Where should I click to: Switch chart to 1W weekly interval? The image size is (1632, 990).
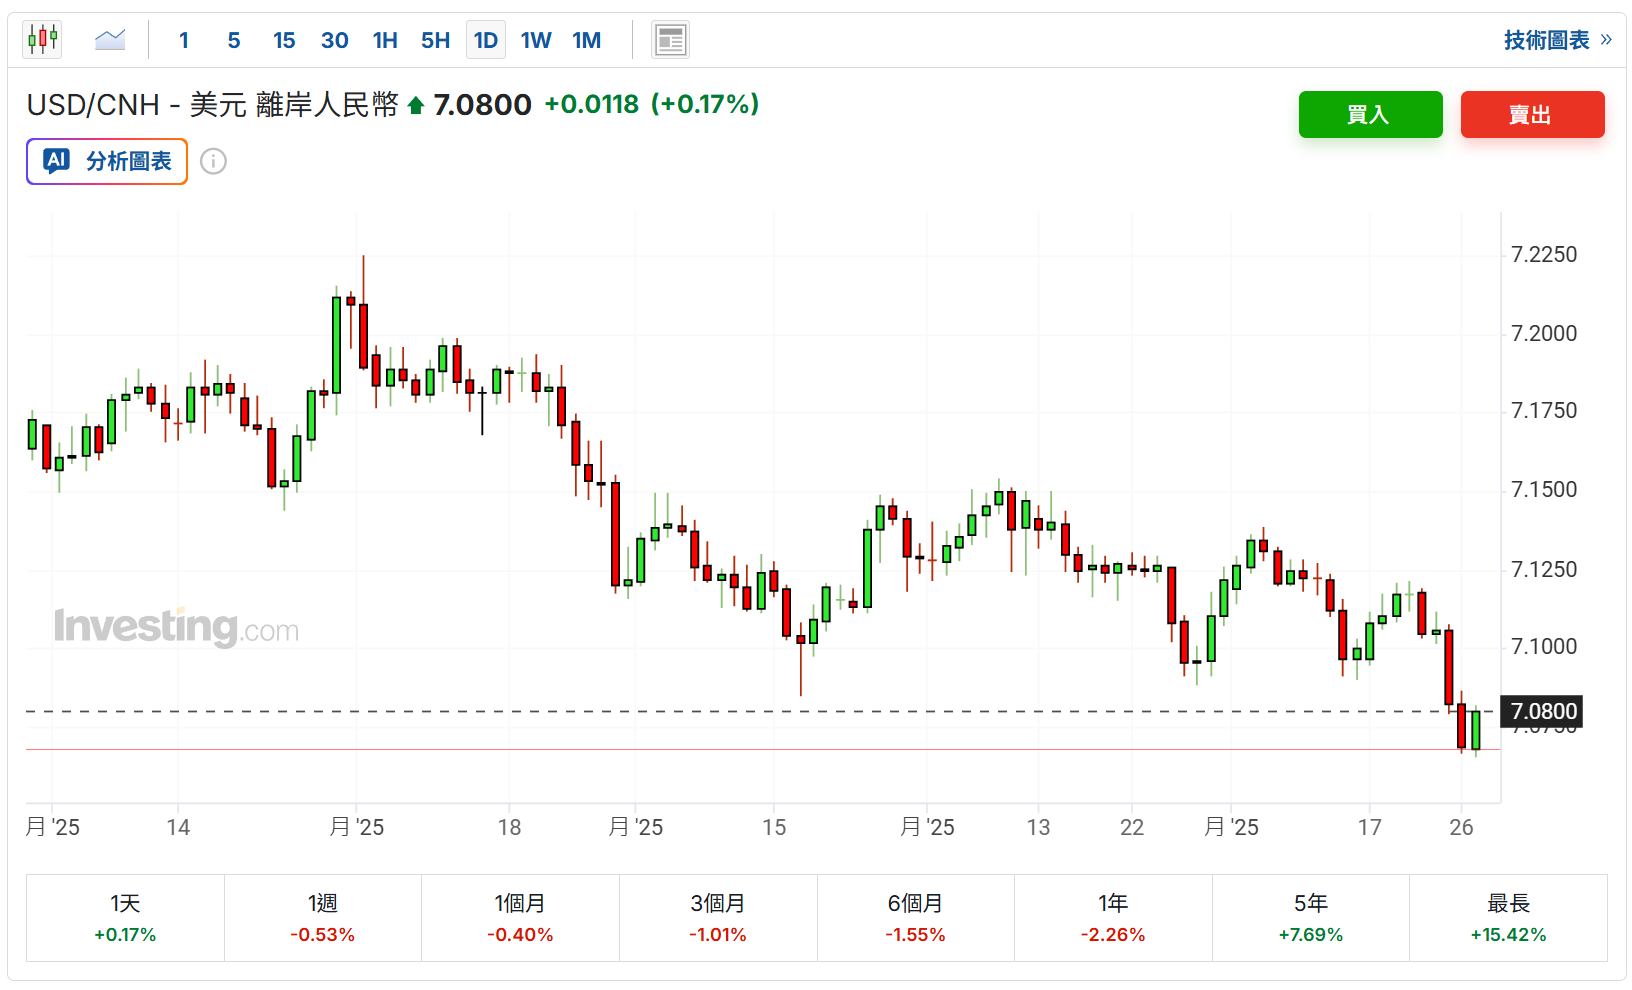point(536,40)
